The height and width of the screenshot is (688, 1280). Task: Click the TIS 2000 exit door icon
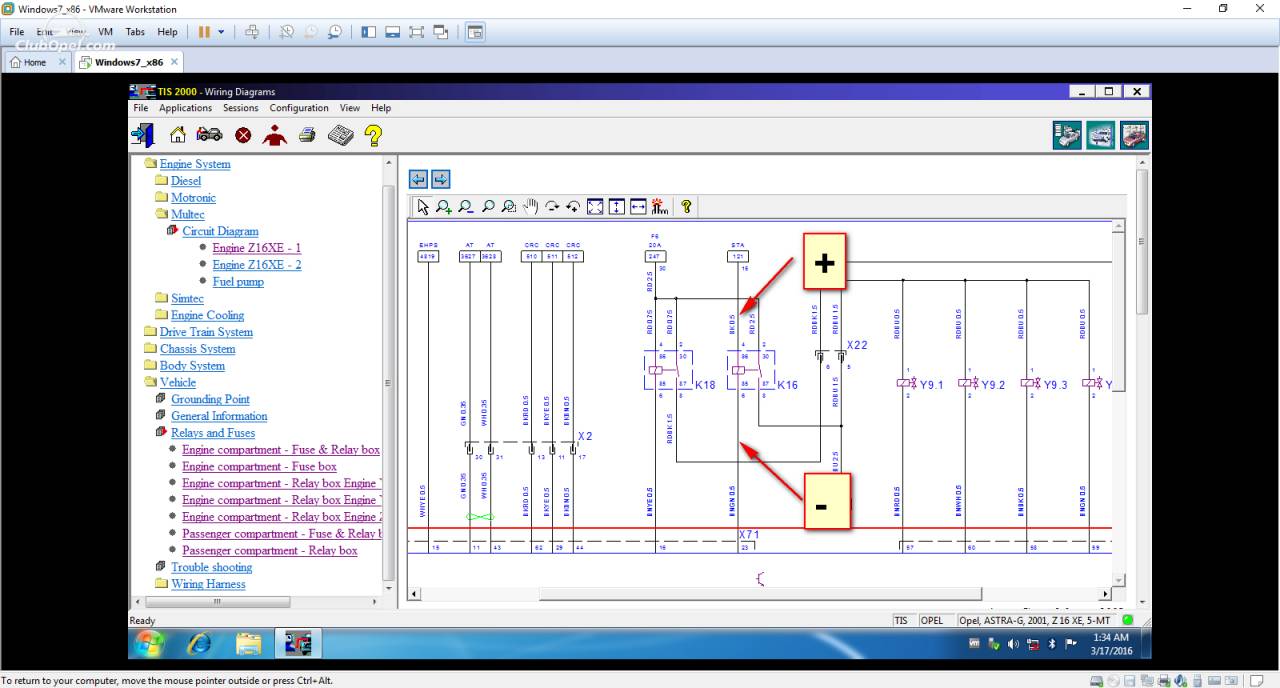click(143, 135)
